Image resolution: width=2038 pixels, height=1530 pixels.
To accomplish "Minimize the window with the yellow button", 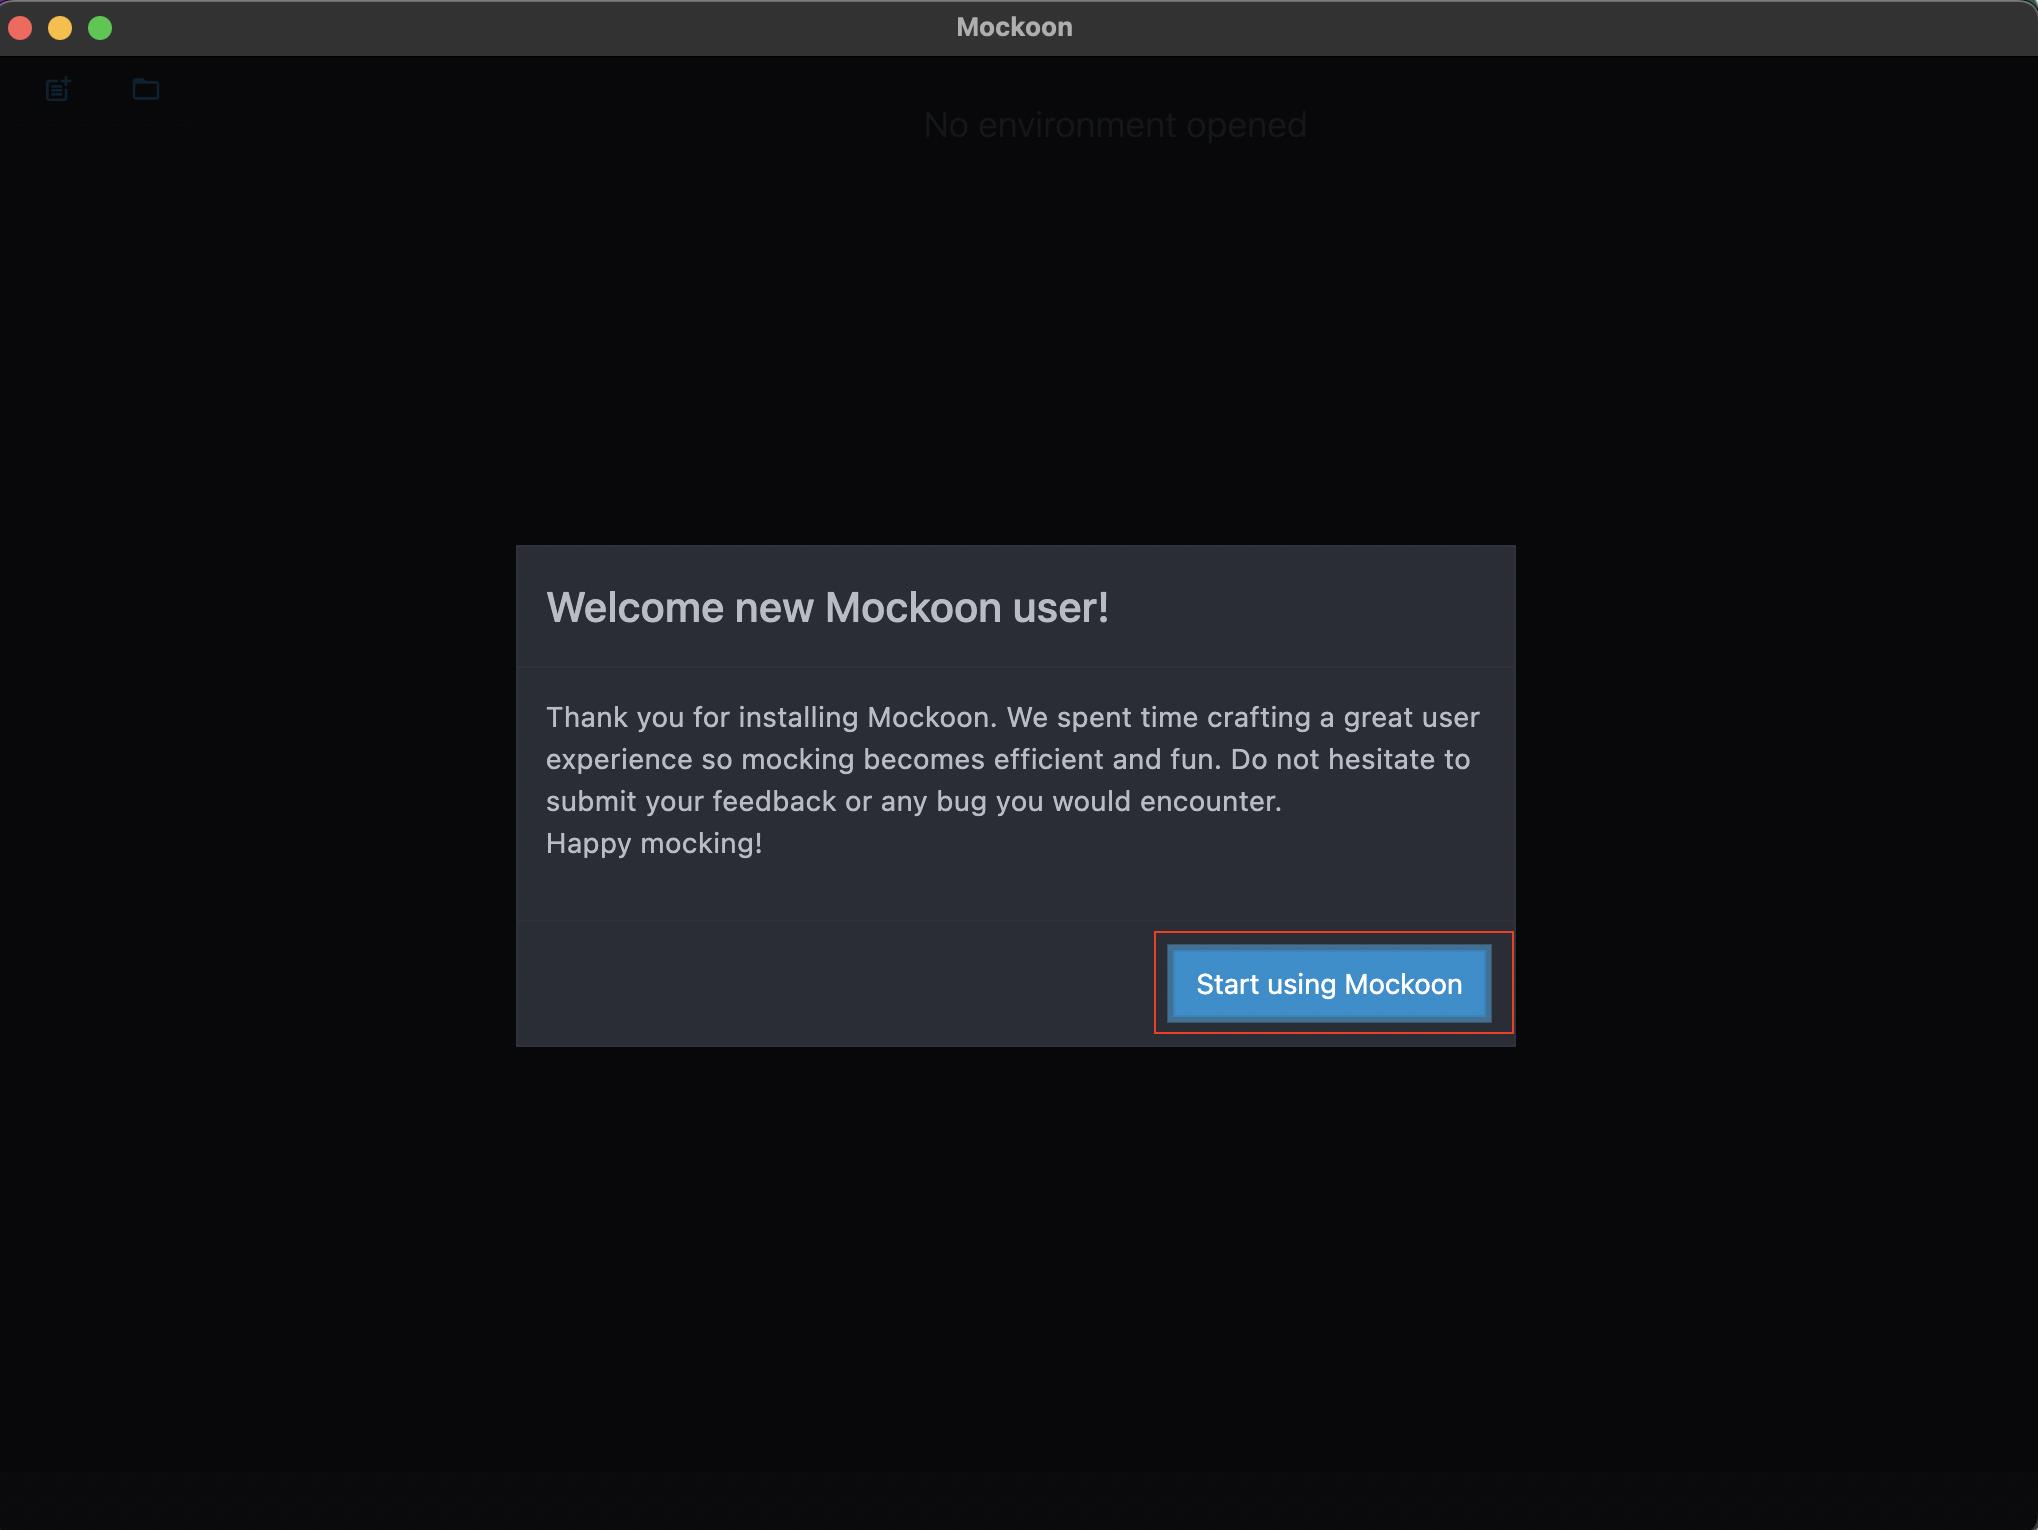I will 60,28.
